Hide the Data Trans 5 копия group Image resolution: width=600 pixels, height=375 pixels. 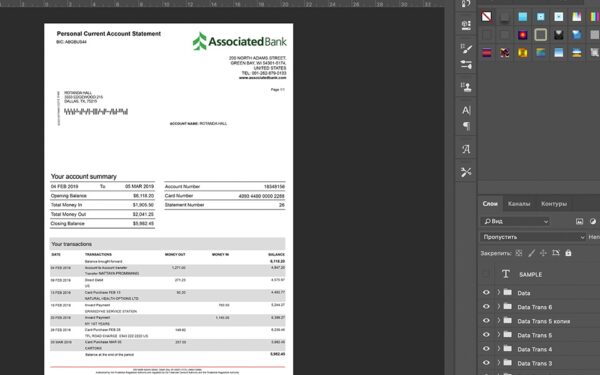(486, 321)
